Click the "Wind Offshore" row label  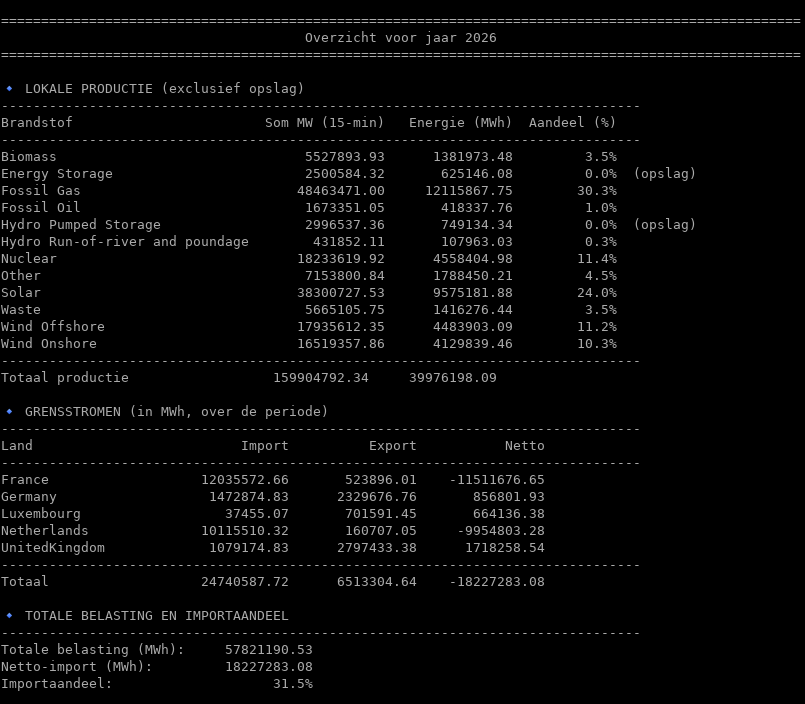coord(53,327)
